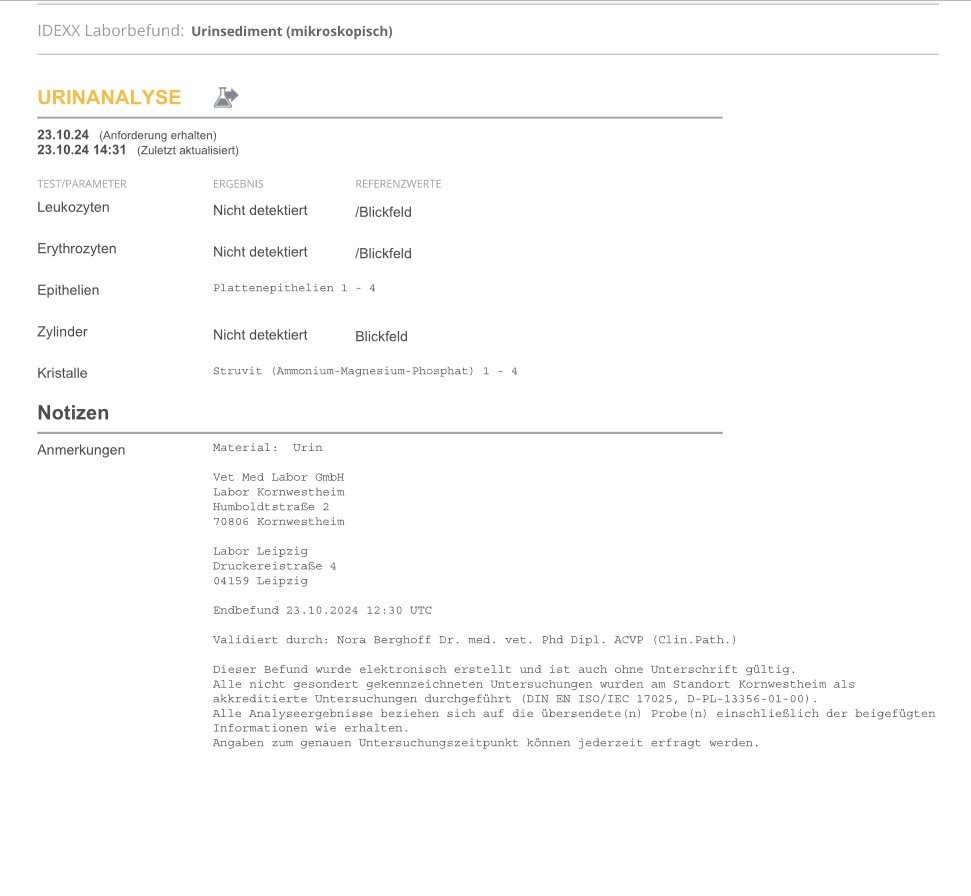The width and height of the screenshot is (971, 896).
Task: Select the Erythrozyten parameter label
Action: (x=77, y=249)
